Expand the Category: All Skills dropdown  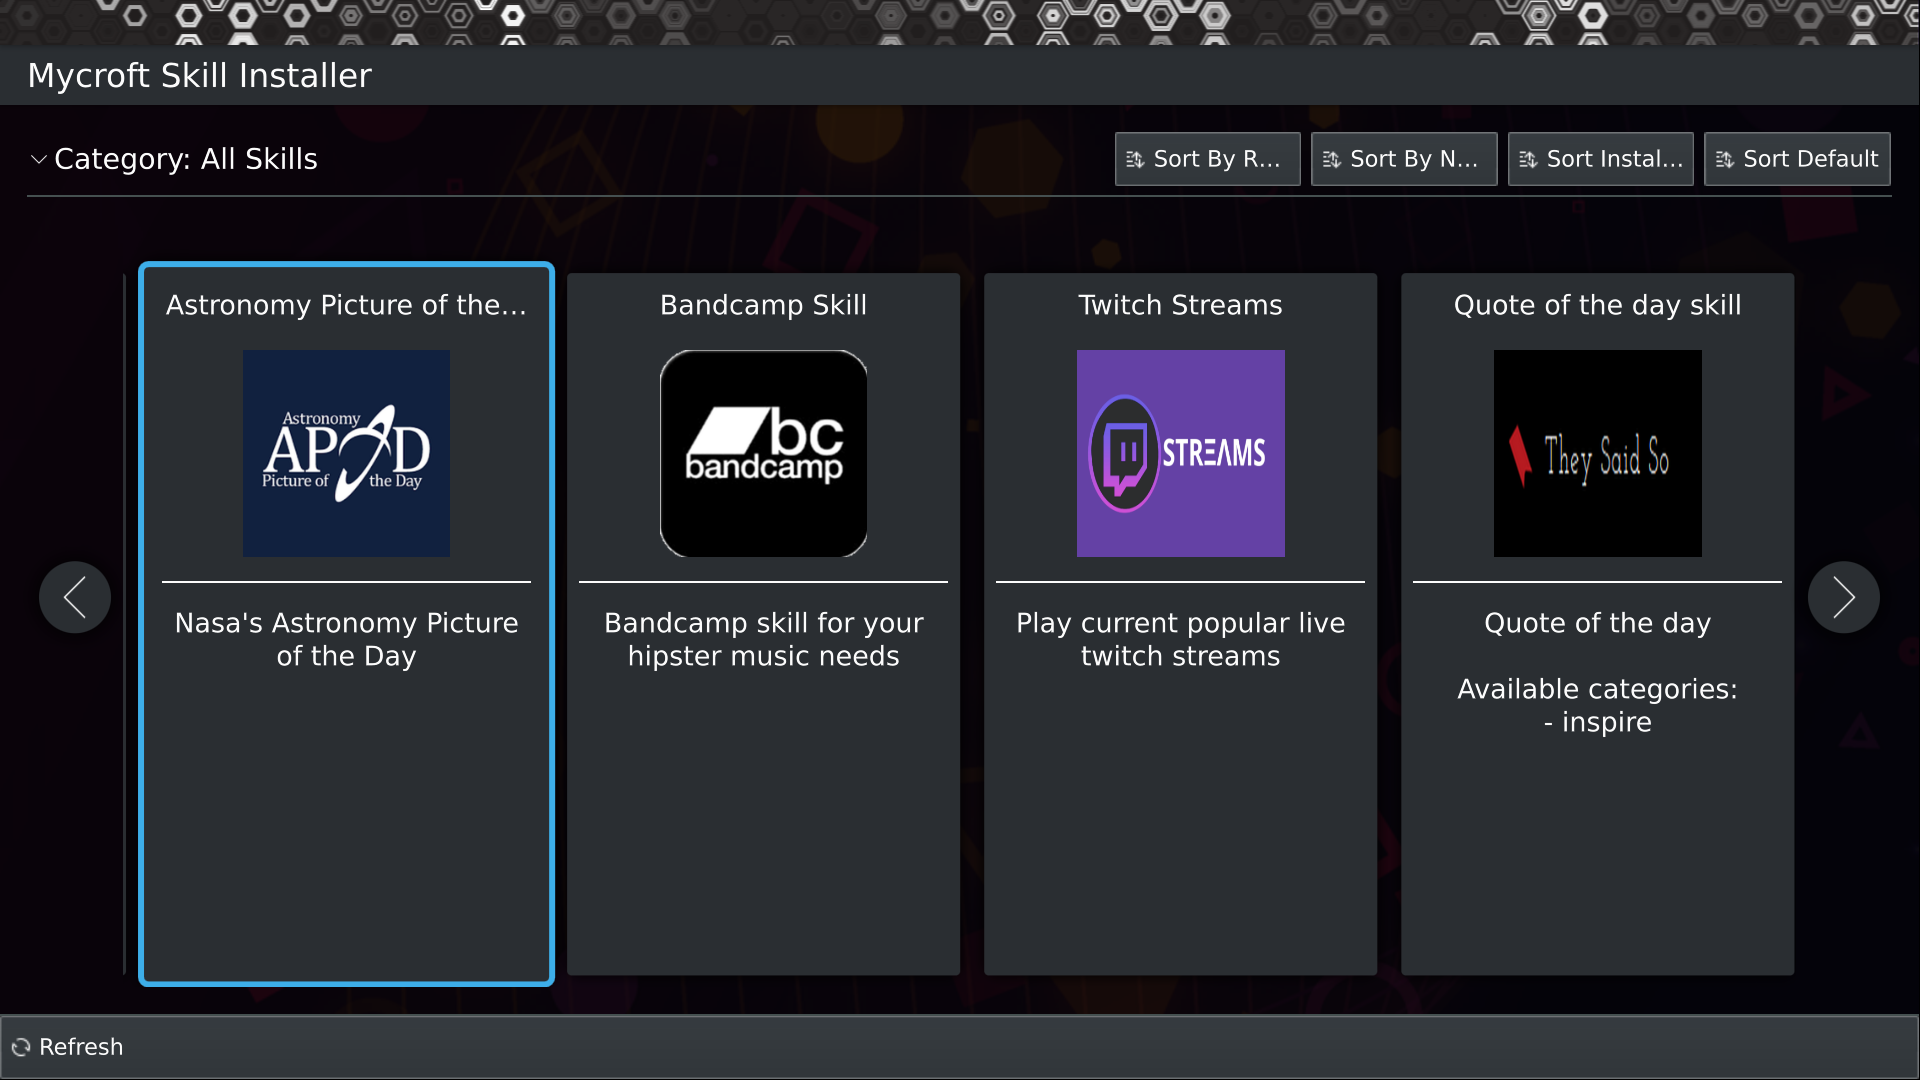pos(174,159)
